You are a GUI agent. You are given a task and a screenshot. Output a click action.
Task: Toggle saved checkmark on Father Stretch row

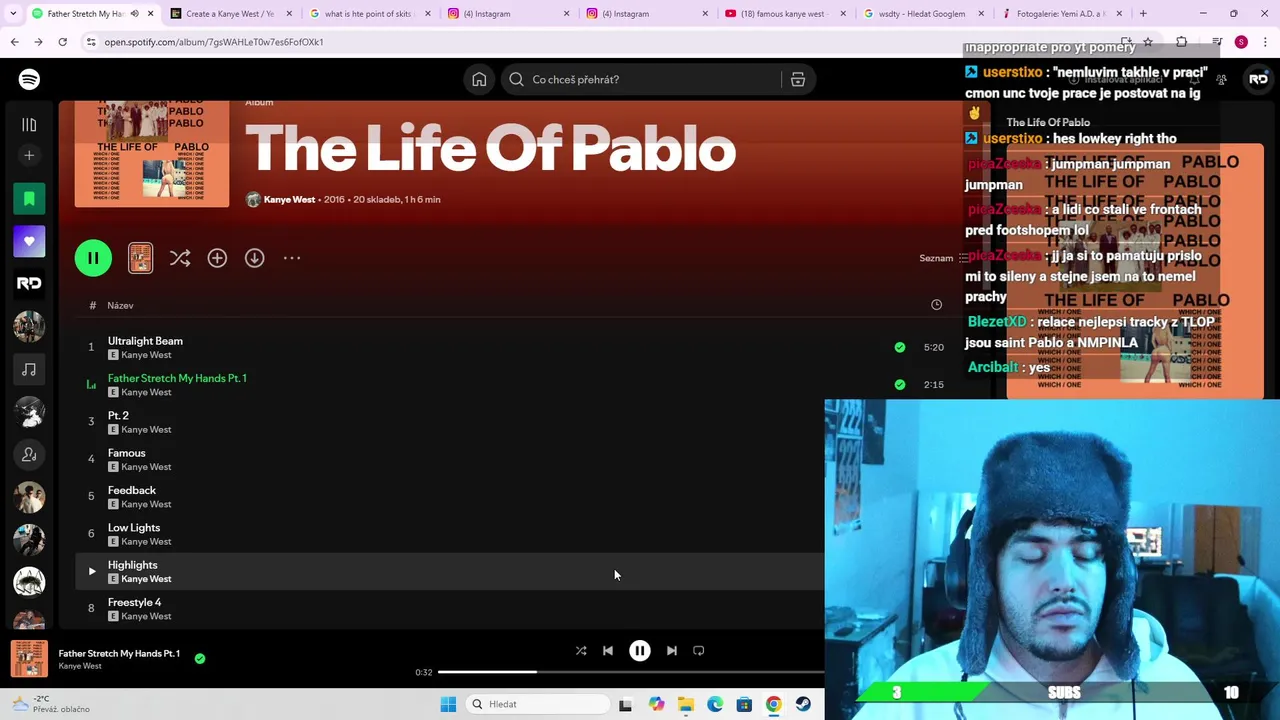point(900,384)
